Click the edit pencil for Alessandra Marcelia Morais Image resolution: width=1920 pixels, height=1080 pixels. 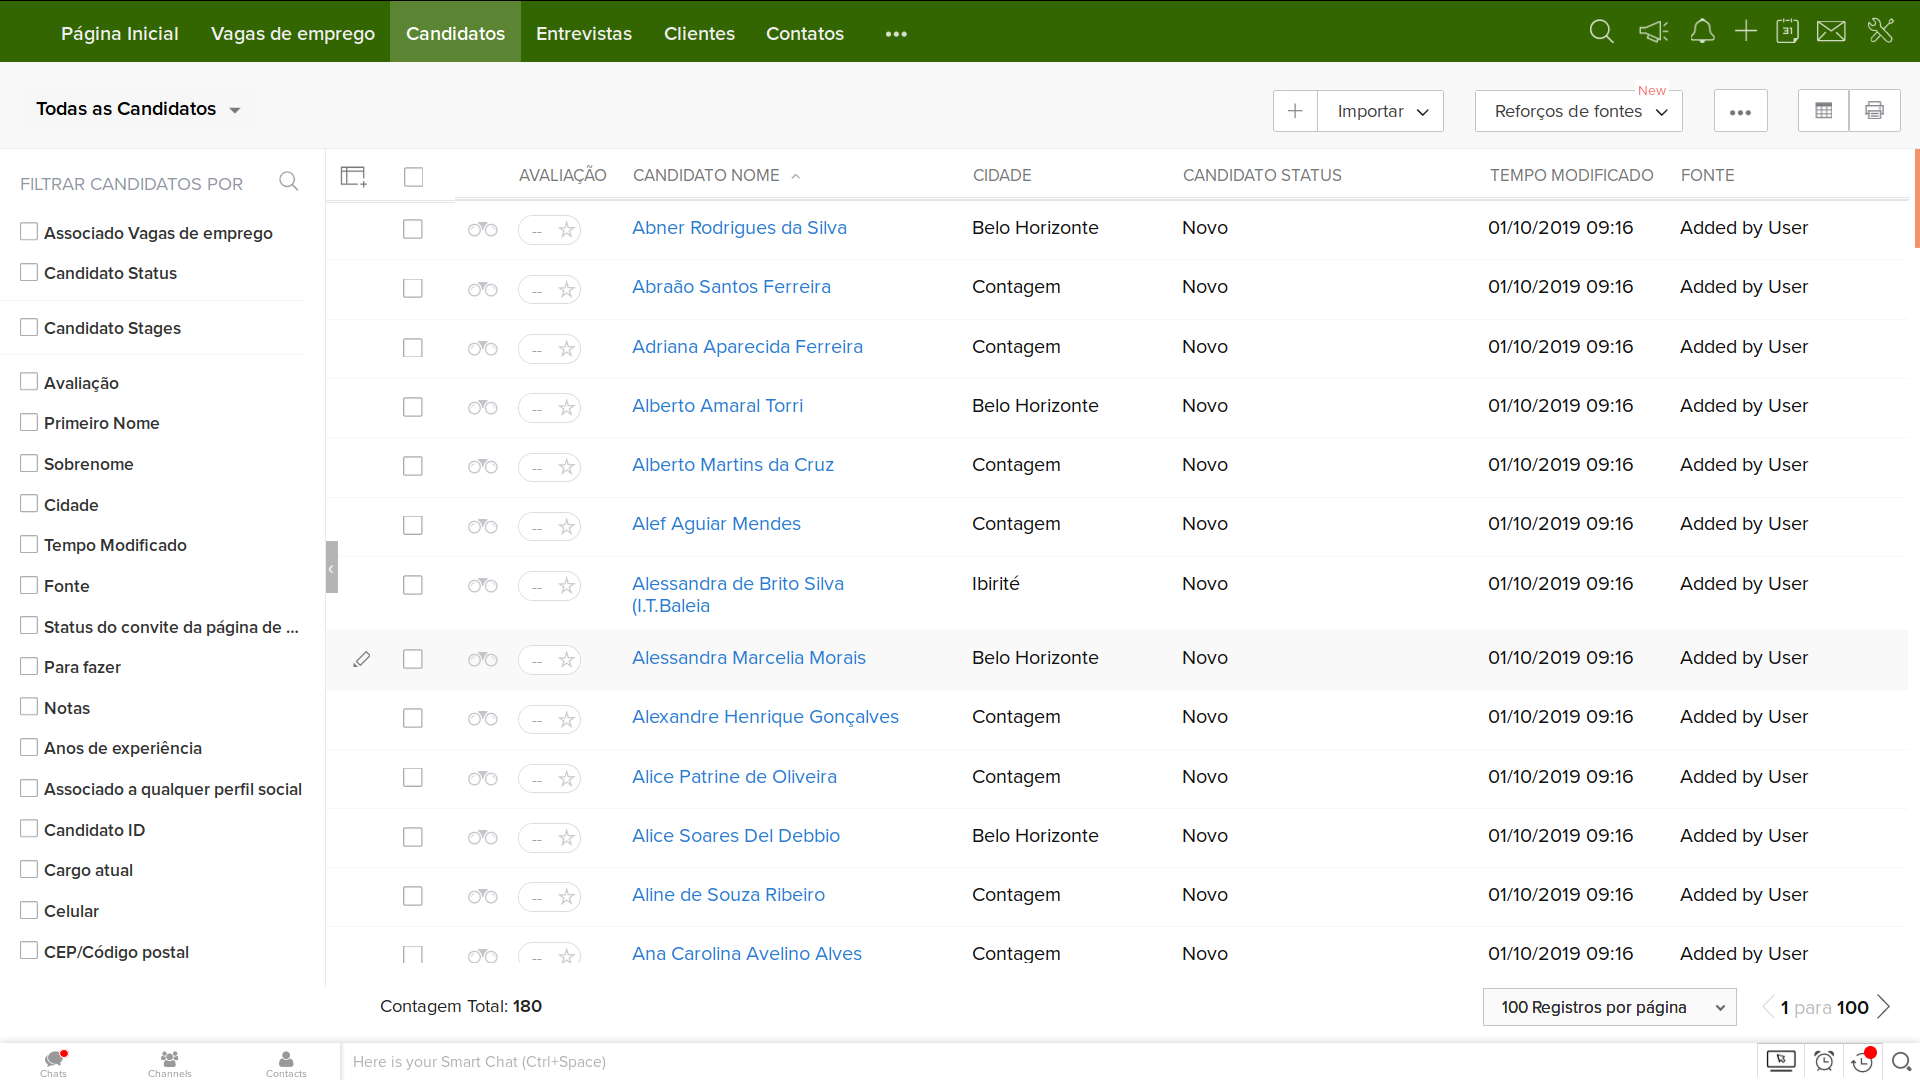[362, 659]
